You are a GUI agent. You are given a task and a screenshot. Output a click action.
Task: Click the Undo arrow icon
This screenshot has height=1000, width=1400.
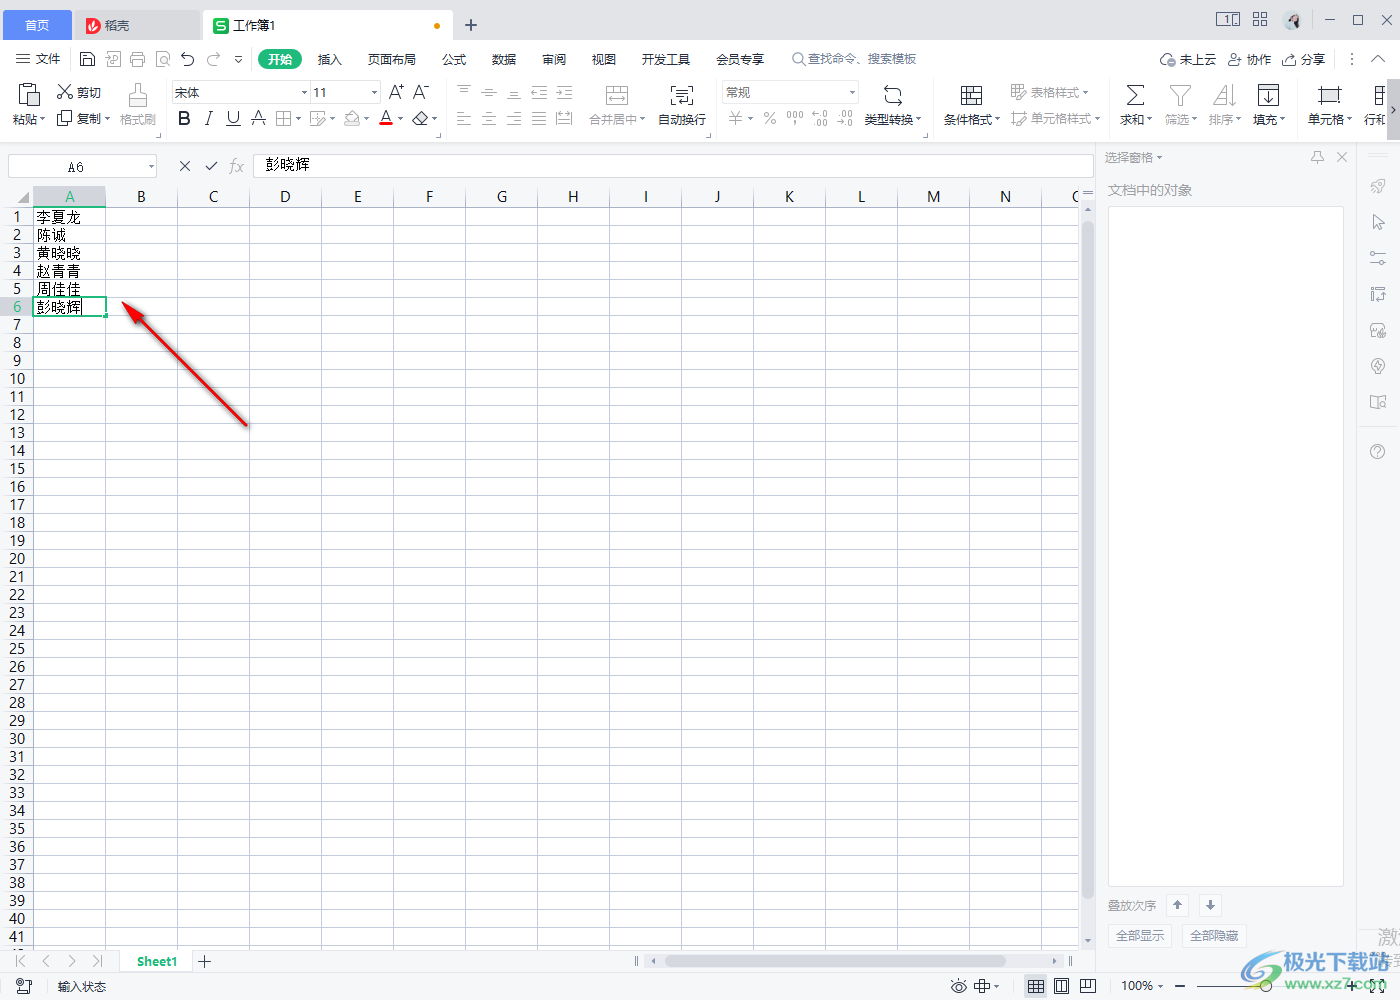point(188,59)
